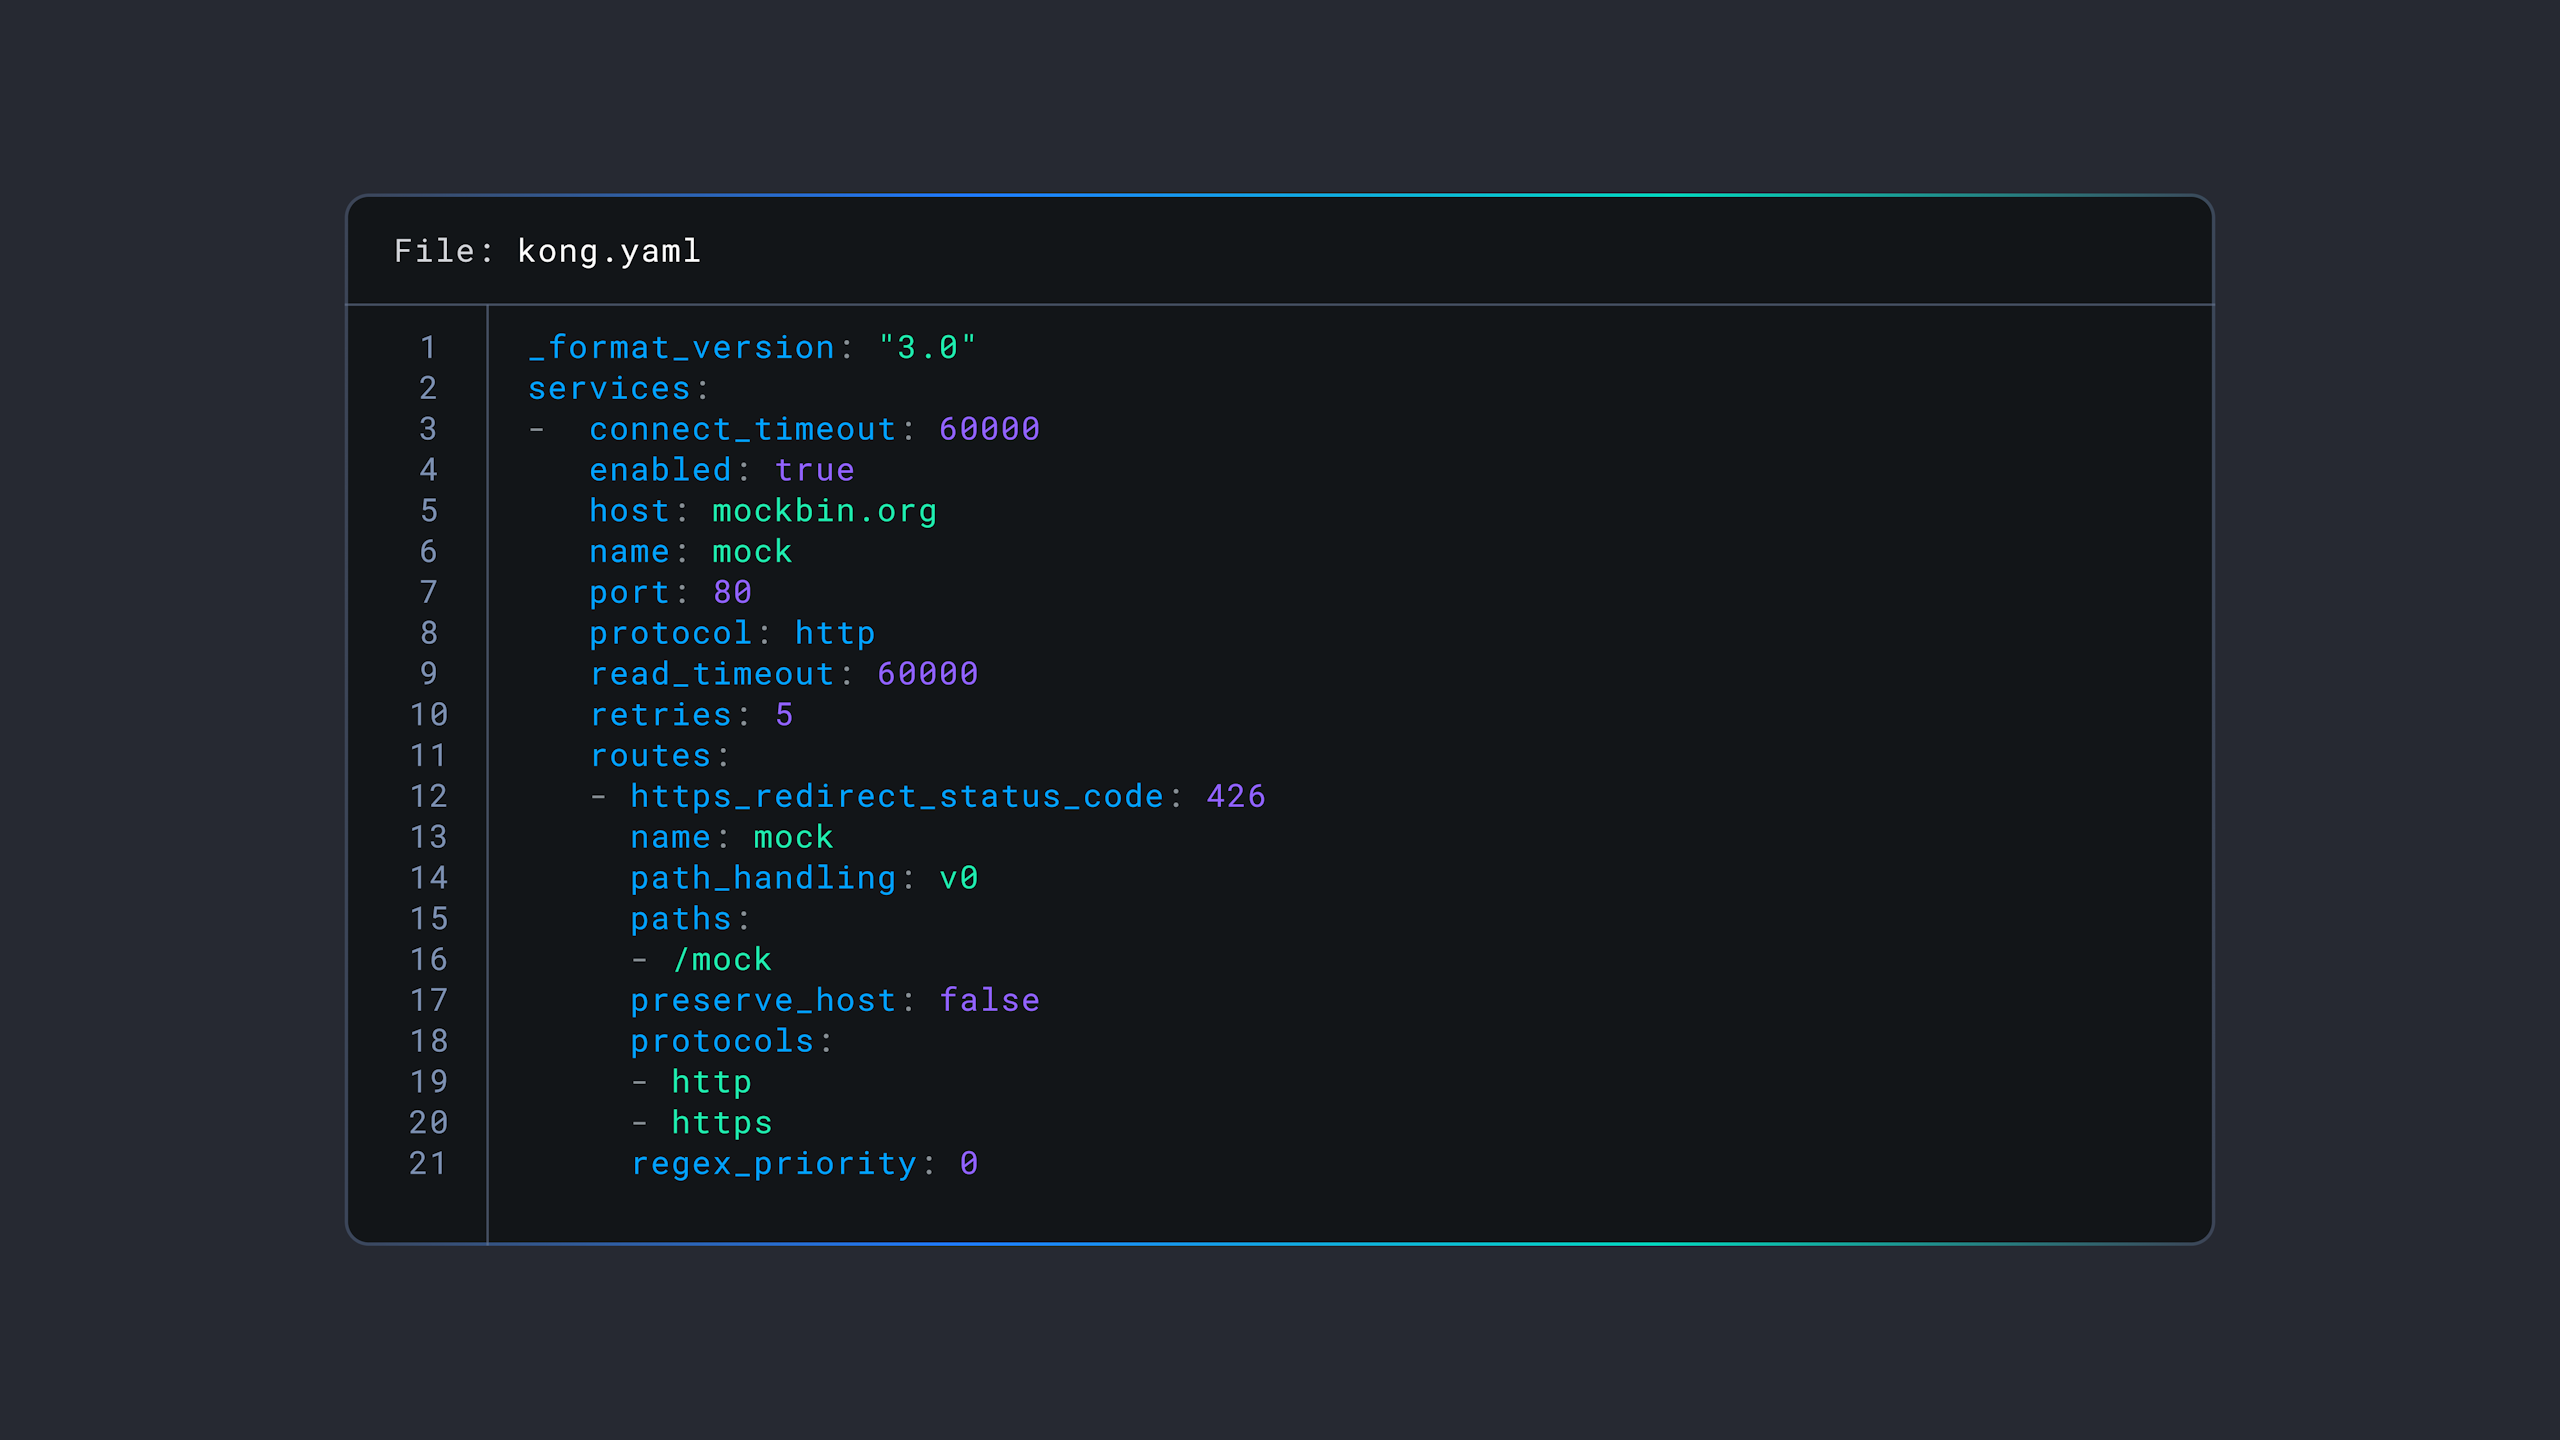This screenshot has height=1440, width=2560.
Task: Click the https protocol list item
Action: coord(721,1123)
